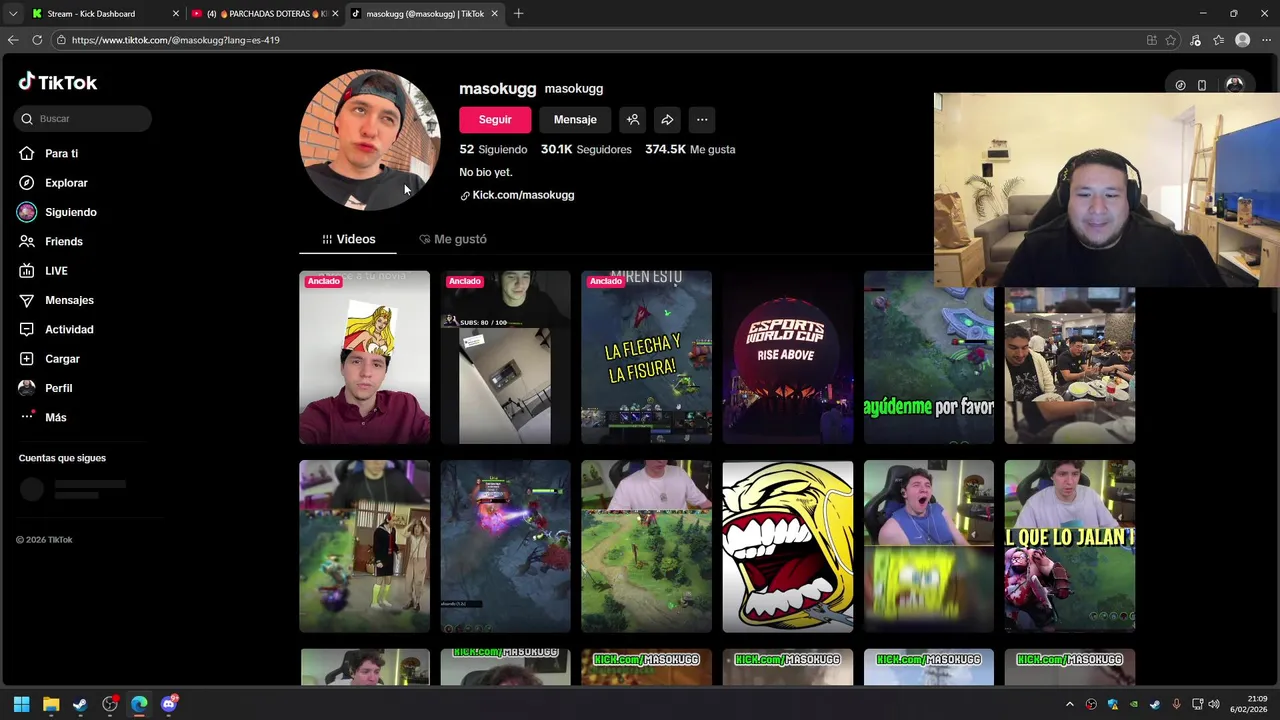The width and height of the screenshot is (1280, 720).
Task: Click the add-friend person icon
Action: pos(633,120)
